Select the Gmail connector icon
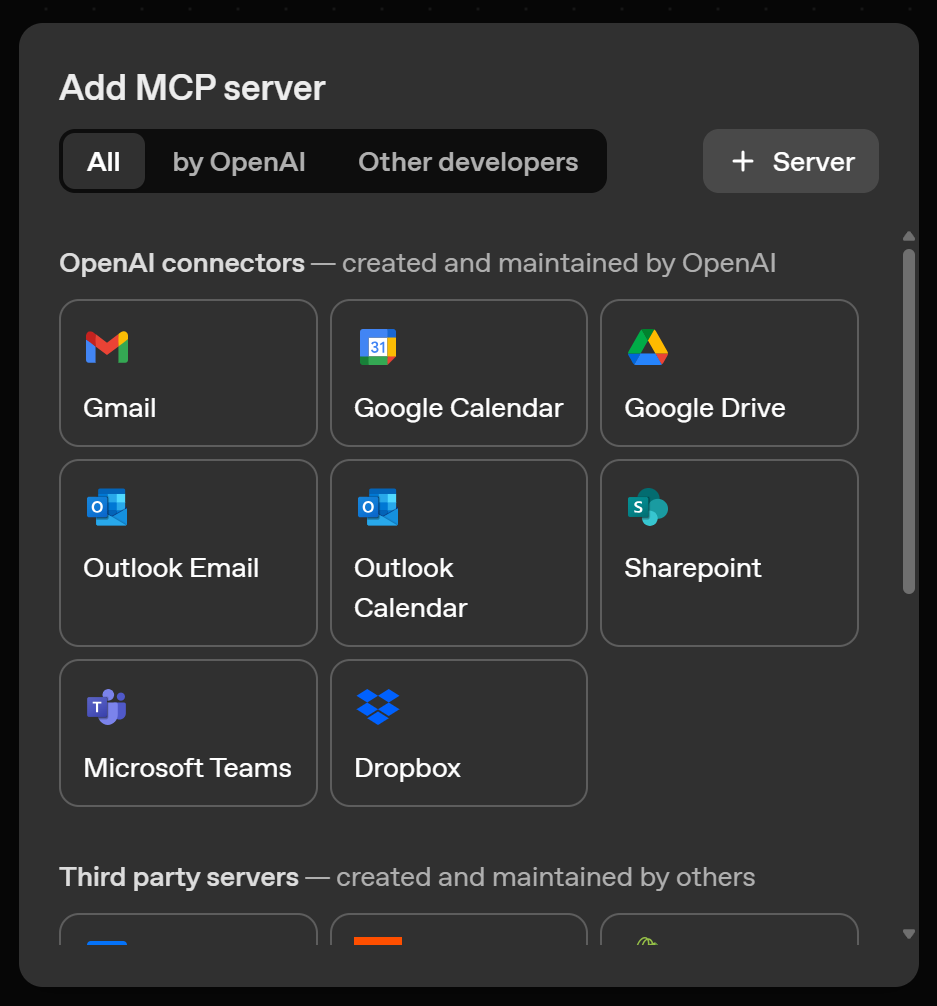This screenshot has width=937, height=1006. 104,347
